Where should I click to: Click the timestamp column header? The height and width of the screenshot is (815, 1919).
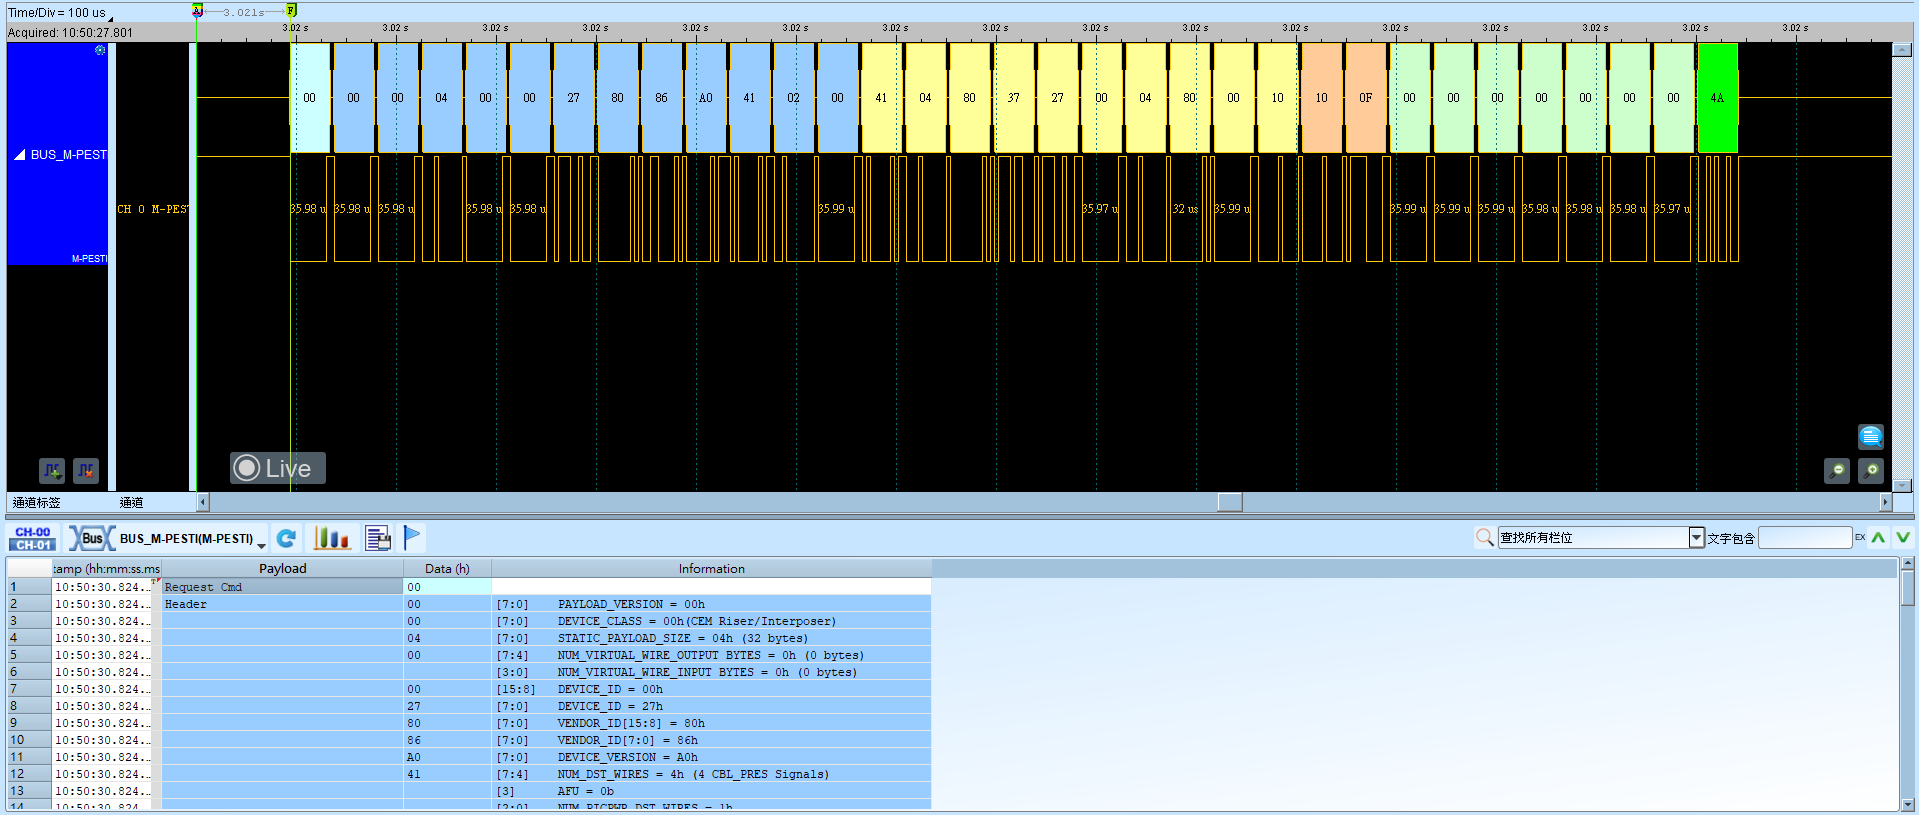106,568
